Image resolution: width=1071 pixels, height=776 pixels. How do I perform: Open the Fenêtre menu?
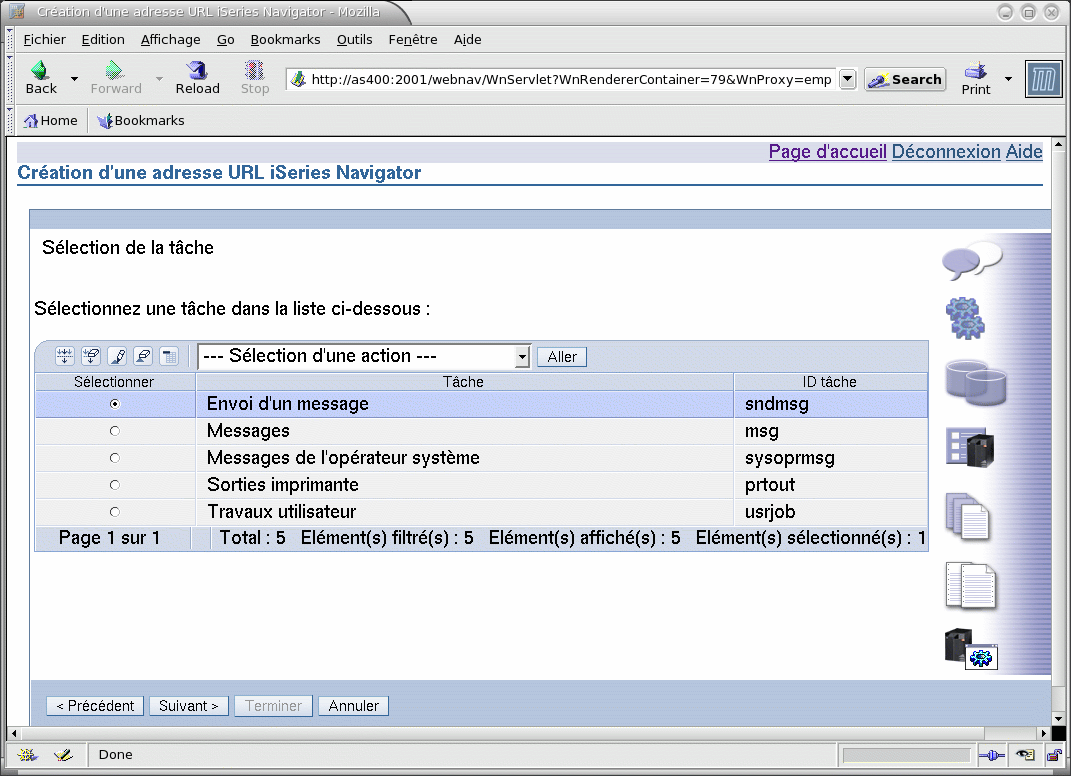click(x=413, y=40)
